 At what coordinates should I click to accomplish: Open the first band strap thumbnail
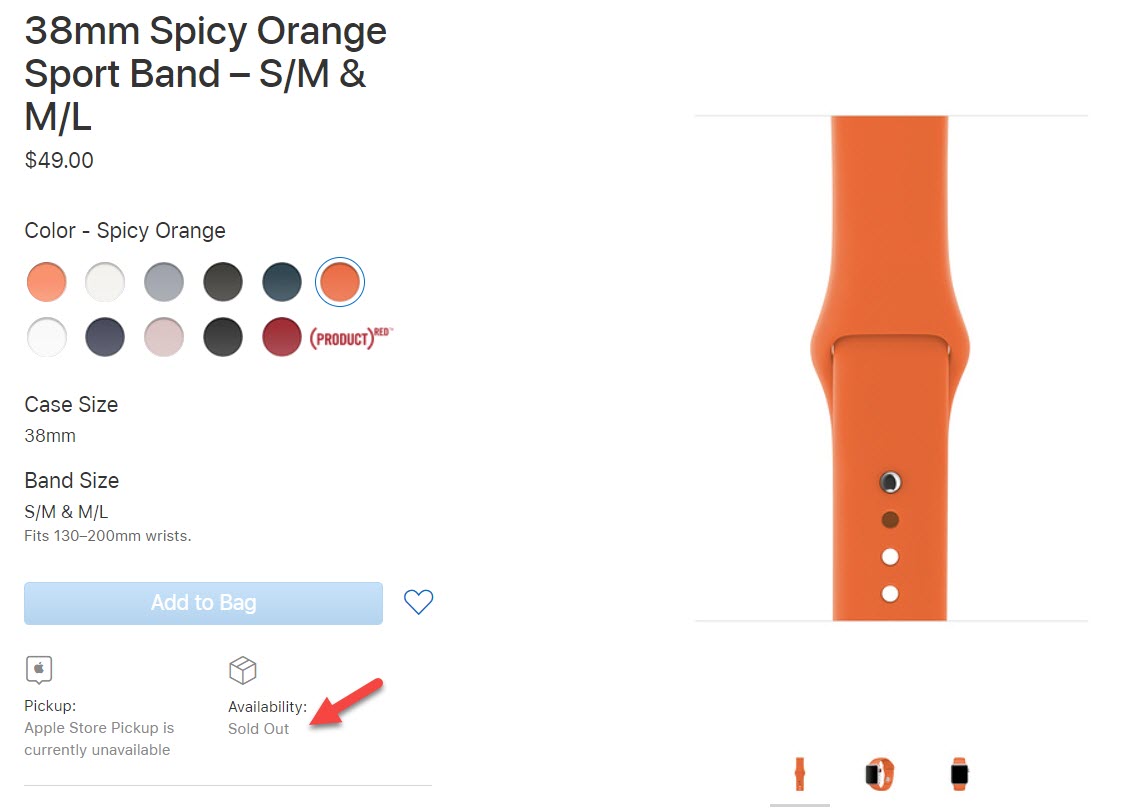(x=800, y=773)
